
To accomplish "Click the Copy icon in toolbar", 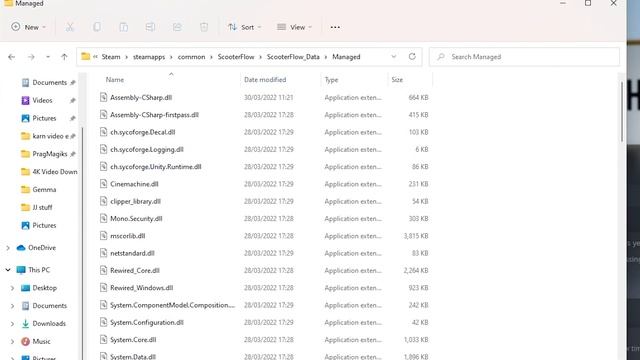I will [x=97, y=27].
